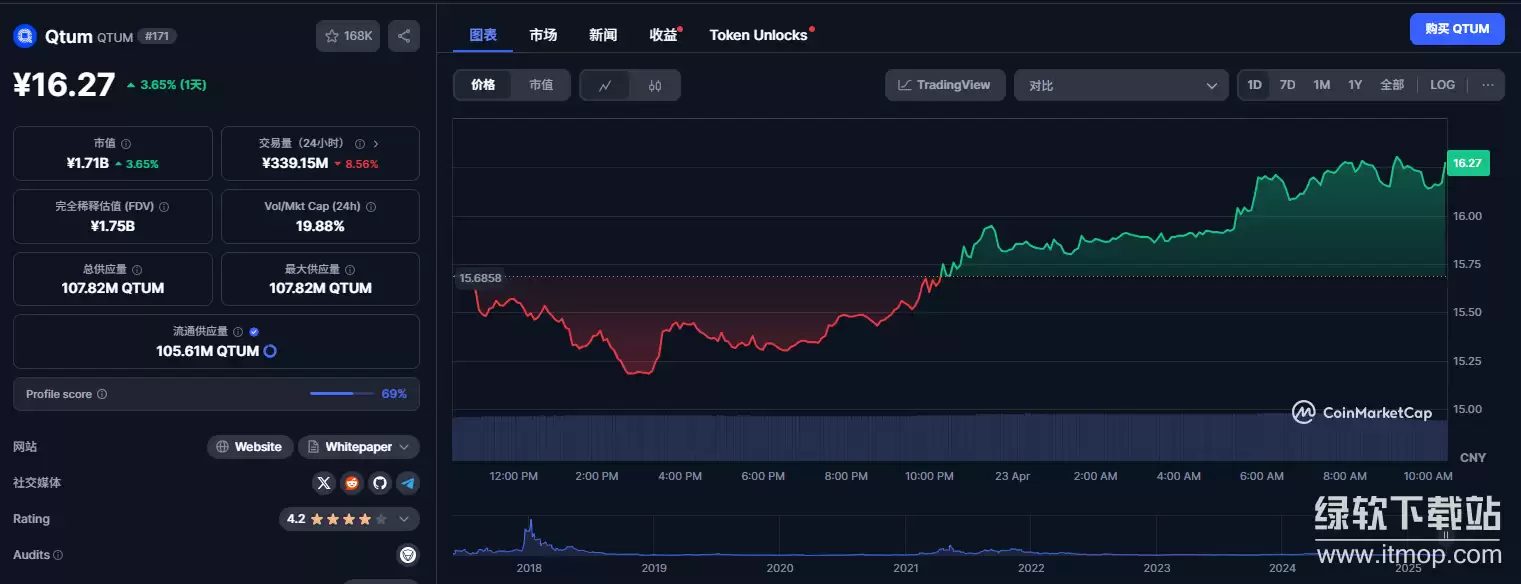Viewport: 1521px width, 584px height.
Task: Select the 7D time range
Action: click(x=1288, y=85)
